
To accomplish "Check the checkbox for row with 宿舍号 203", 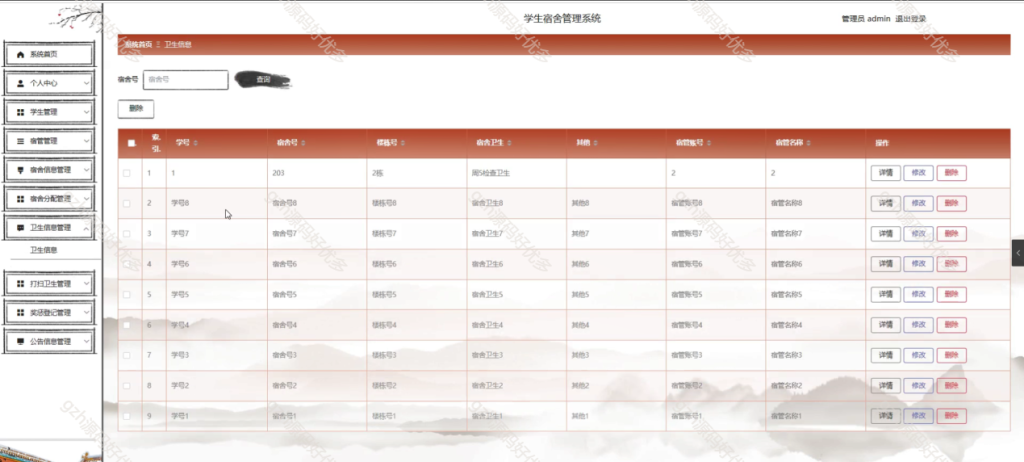I will coord(127,173).
